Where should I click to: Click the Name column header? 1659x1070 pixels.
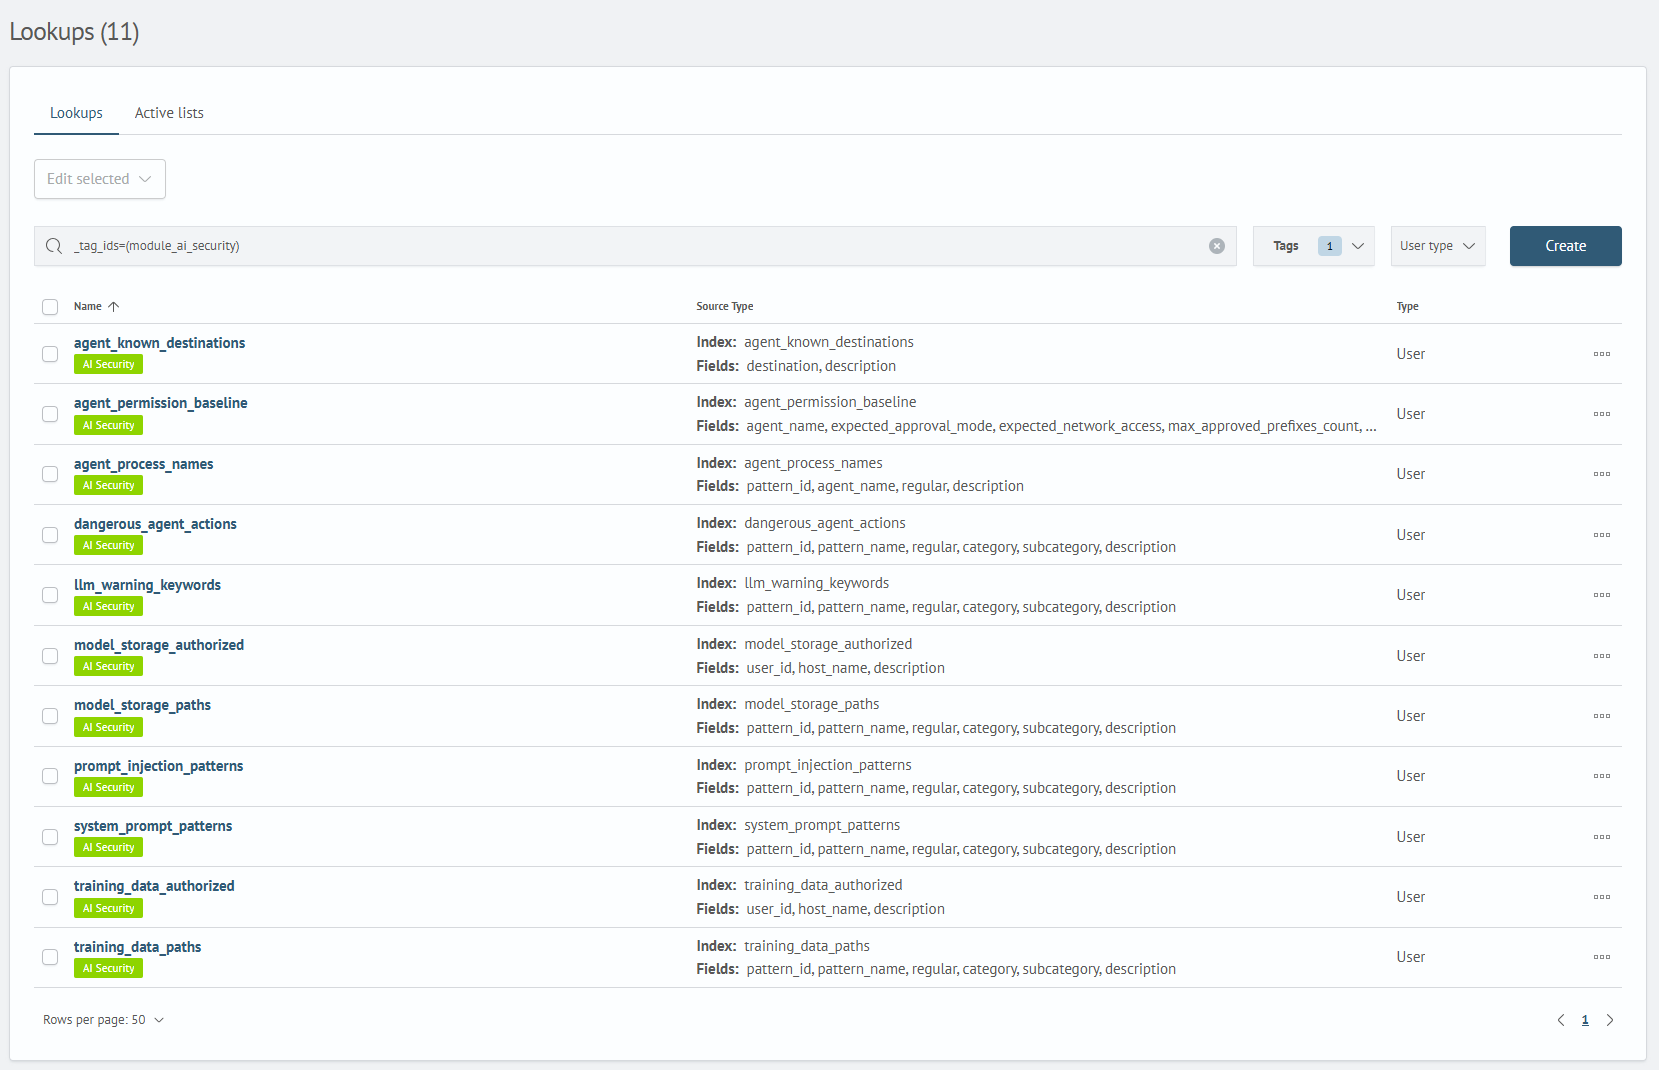pyautogui.click(x=88, y=307)
